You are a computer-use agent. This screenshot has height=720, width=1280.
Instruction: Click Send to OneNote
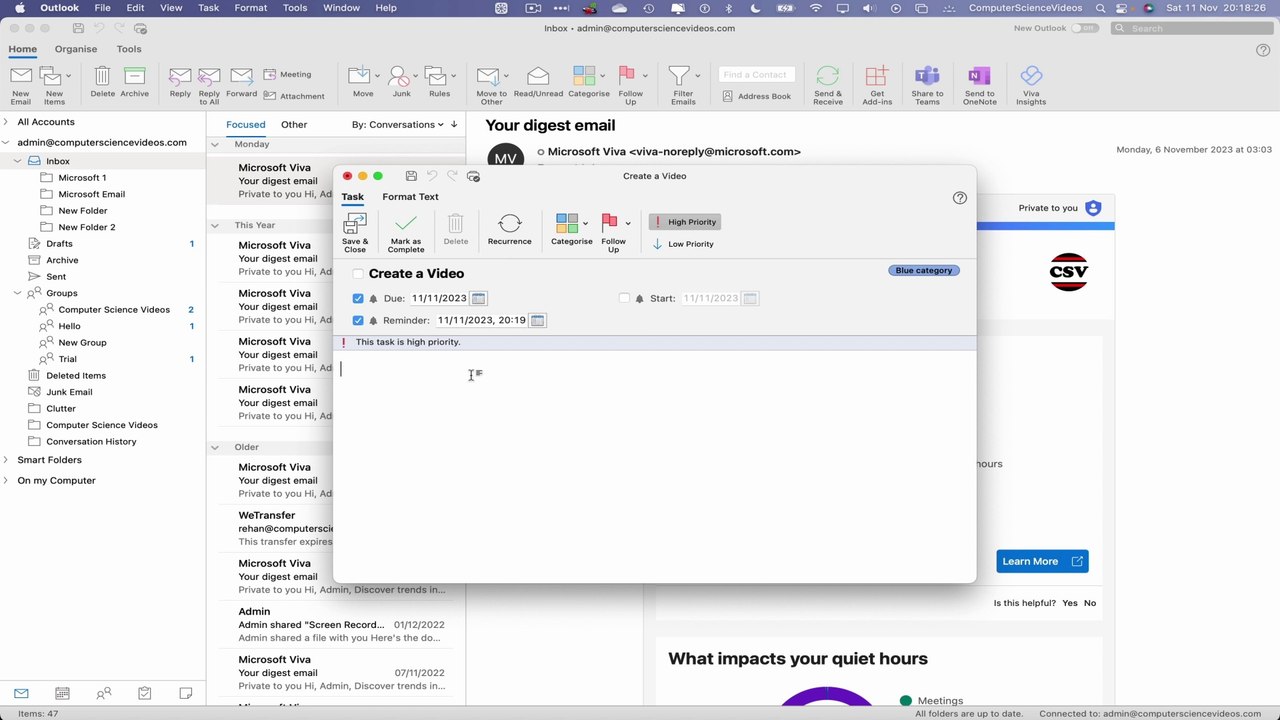(979, 85)
